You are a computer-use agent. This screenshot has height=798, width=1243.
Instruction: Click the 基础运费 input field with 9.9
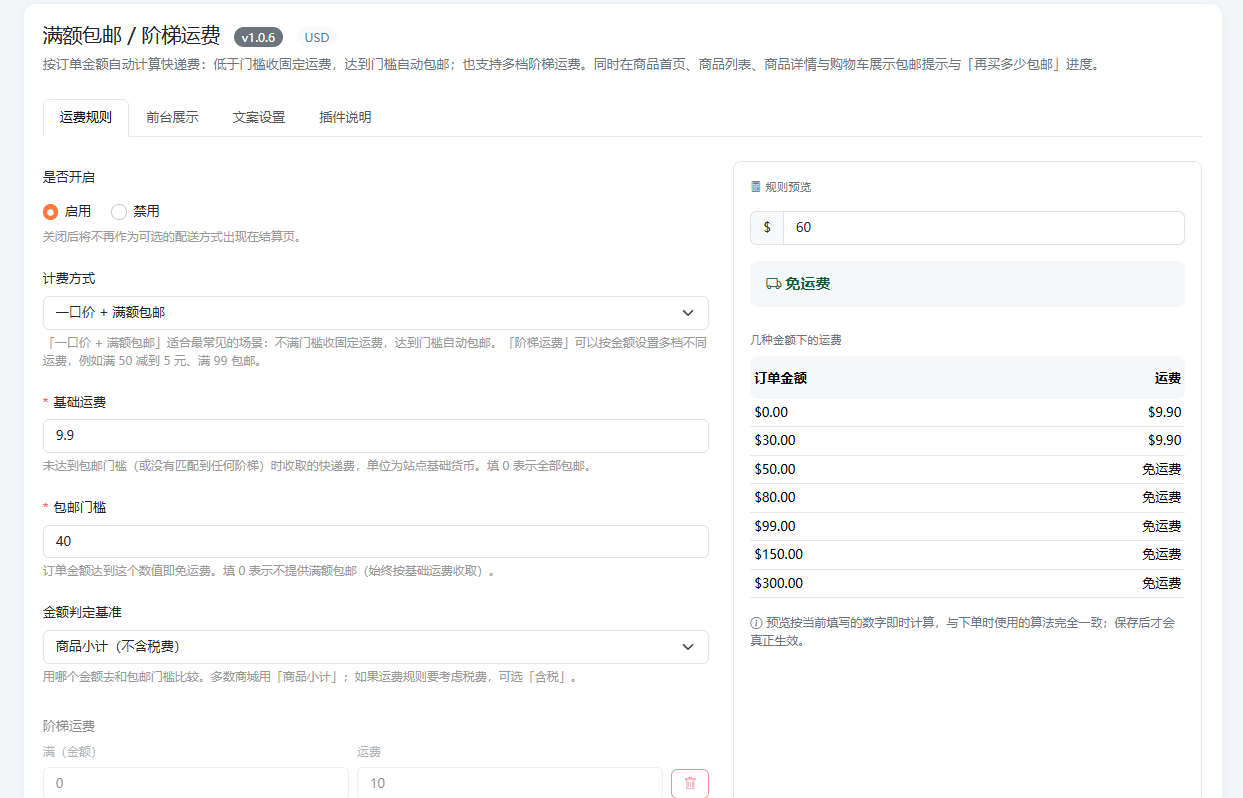[376, 436]
